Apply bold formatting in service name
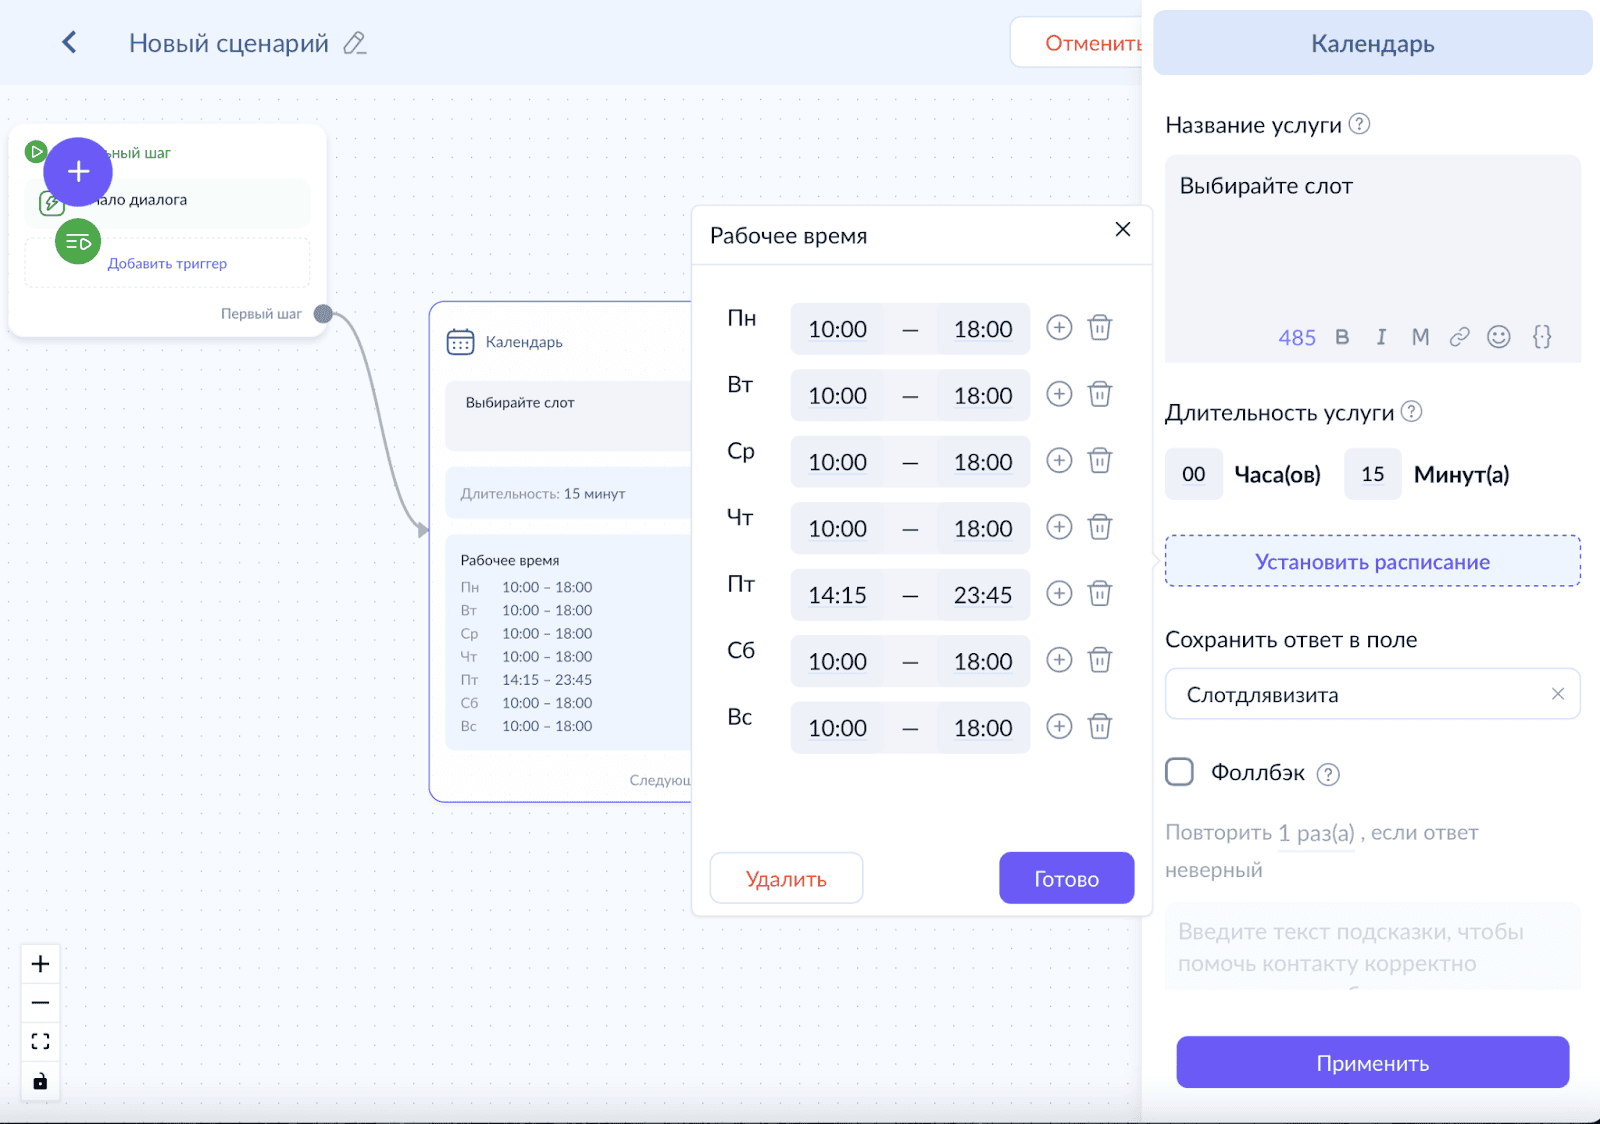 point(1342,337)
